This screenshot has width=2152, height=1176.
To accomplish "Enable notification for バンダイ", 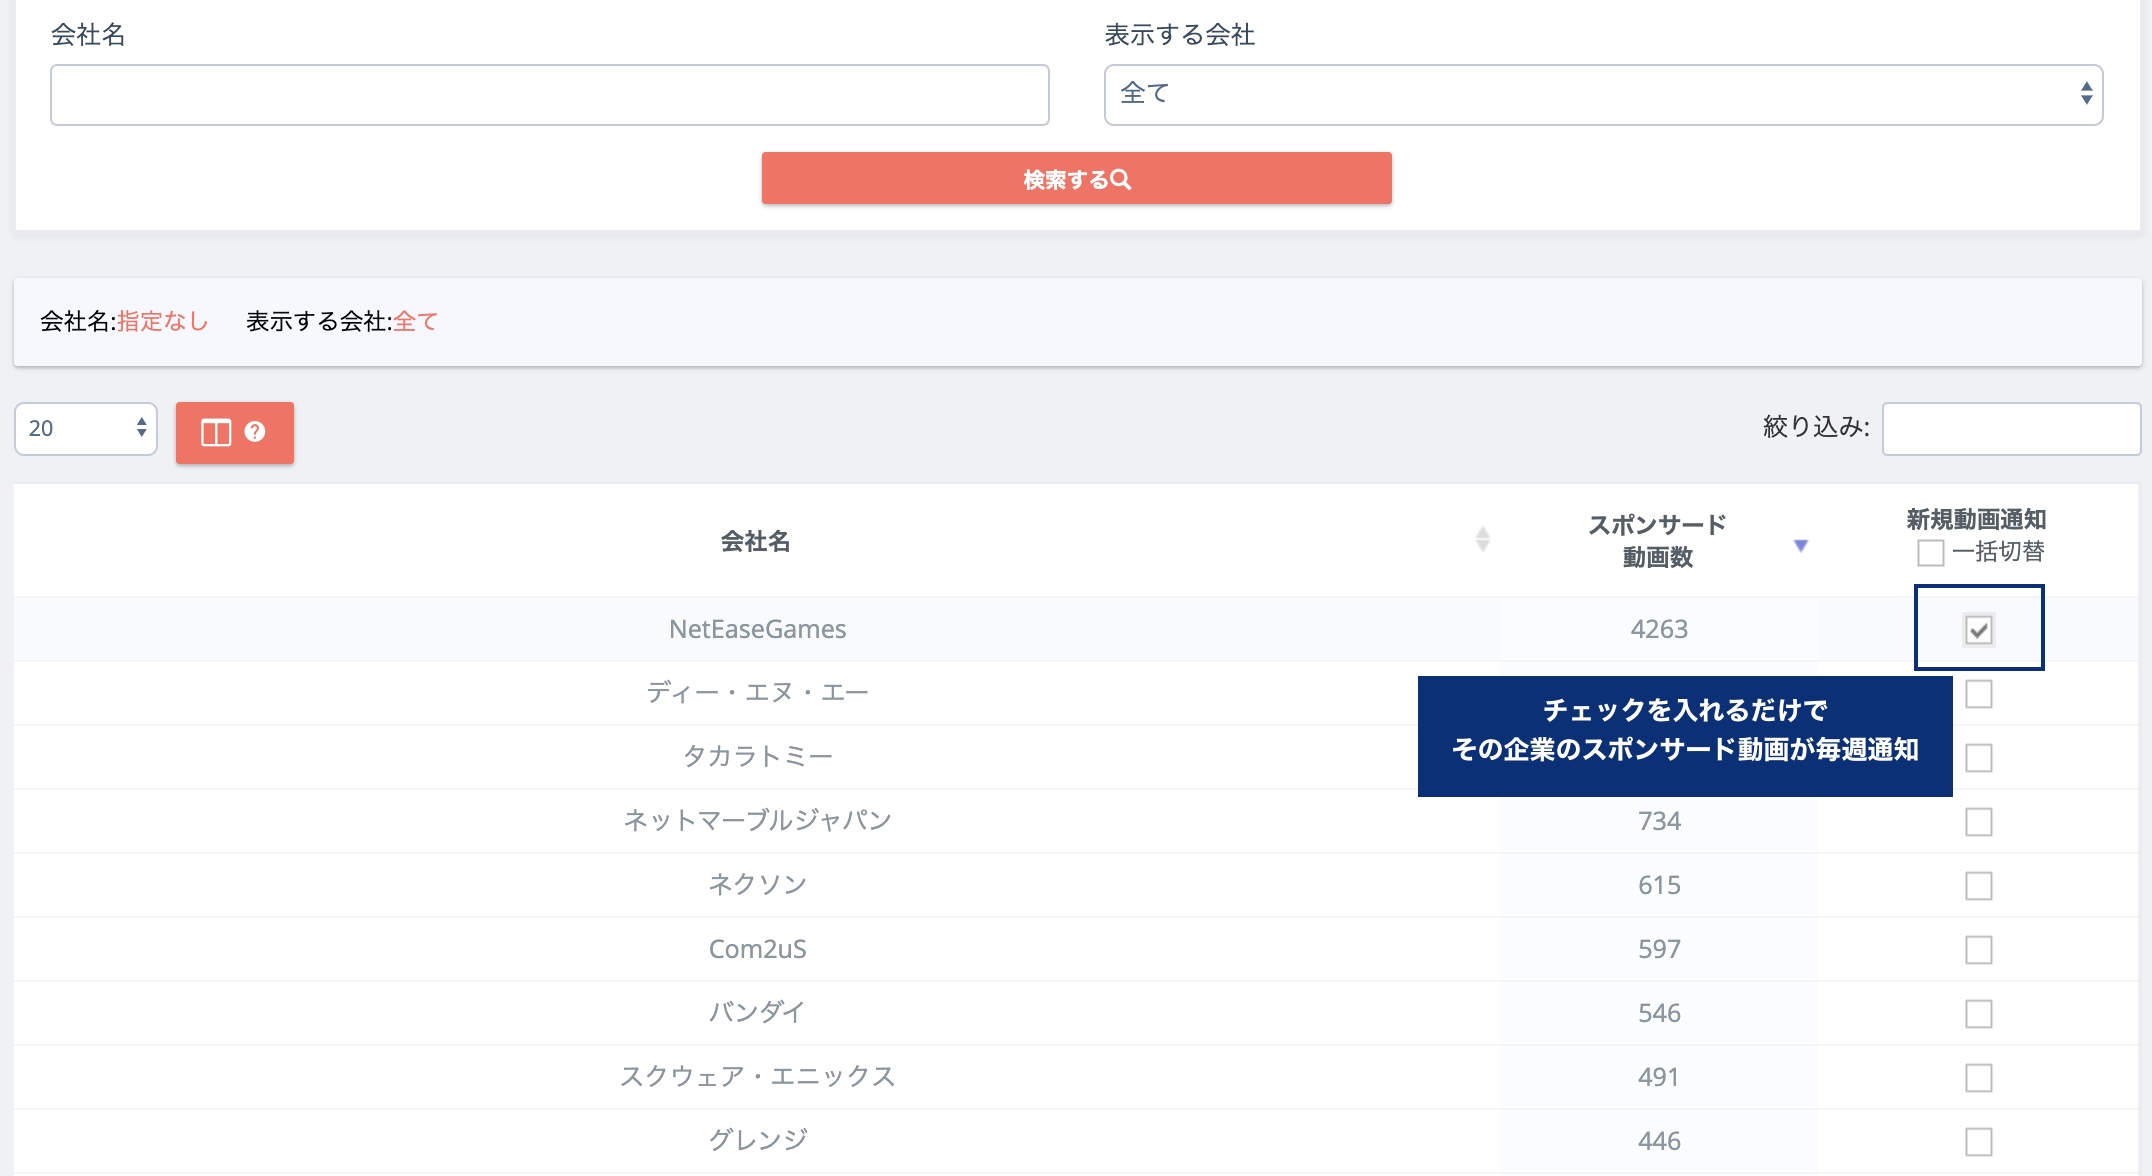I will click(1978, 1013).
